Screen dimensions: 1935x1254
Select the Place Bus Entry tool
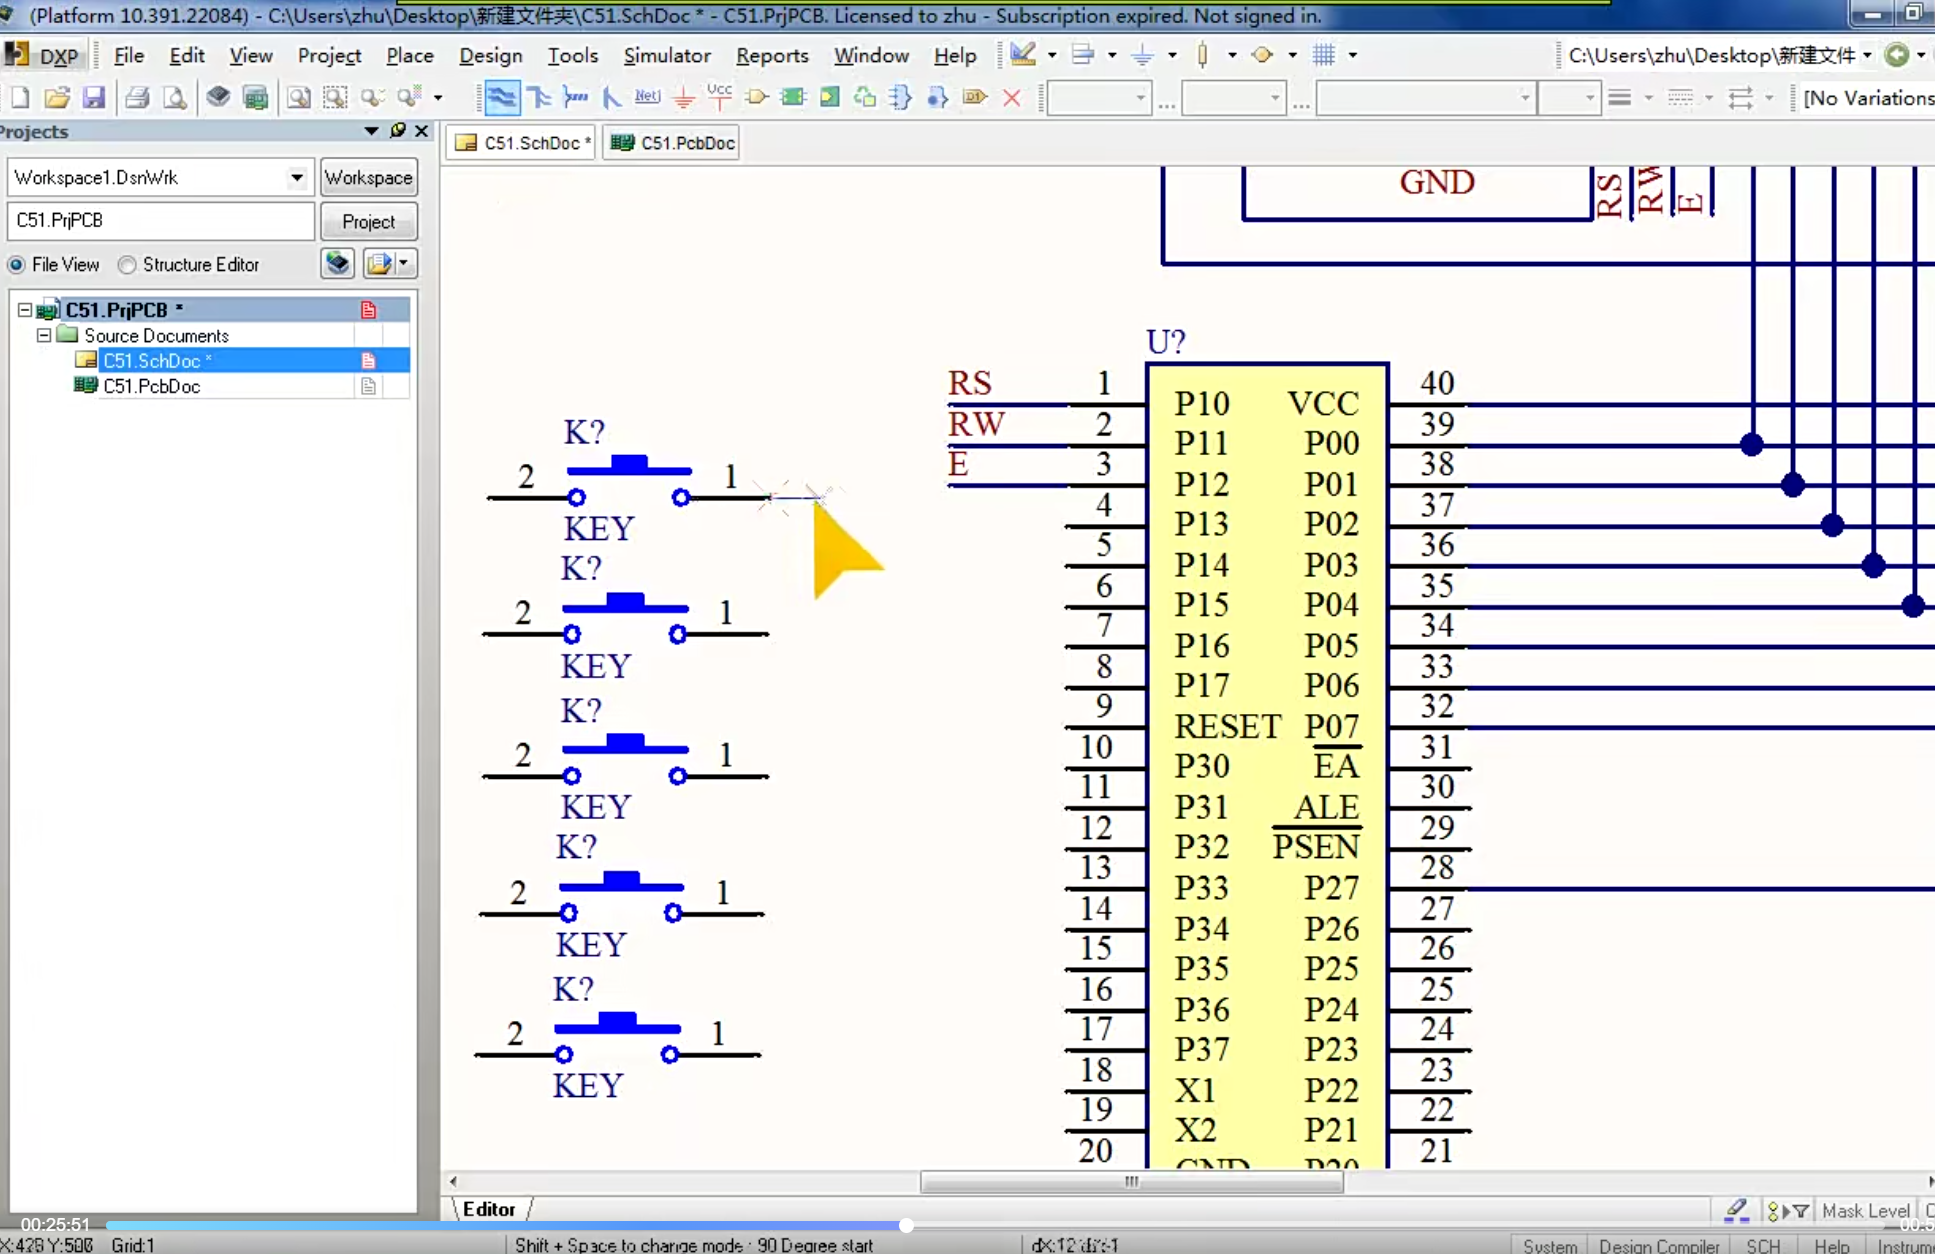coord(611,97)
